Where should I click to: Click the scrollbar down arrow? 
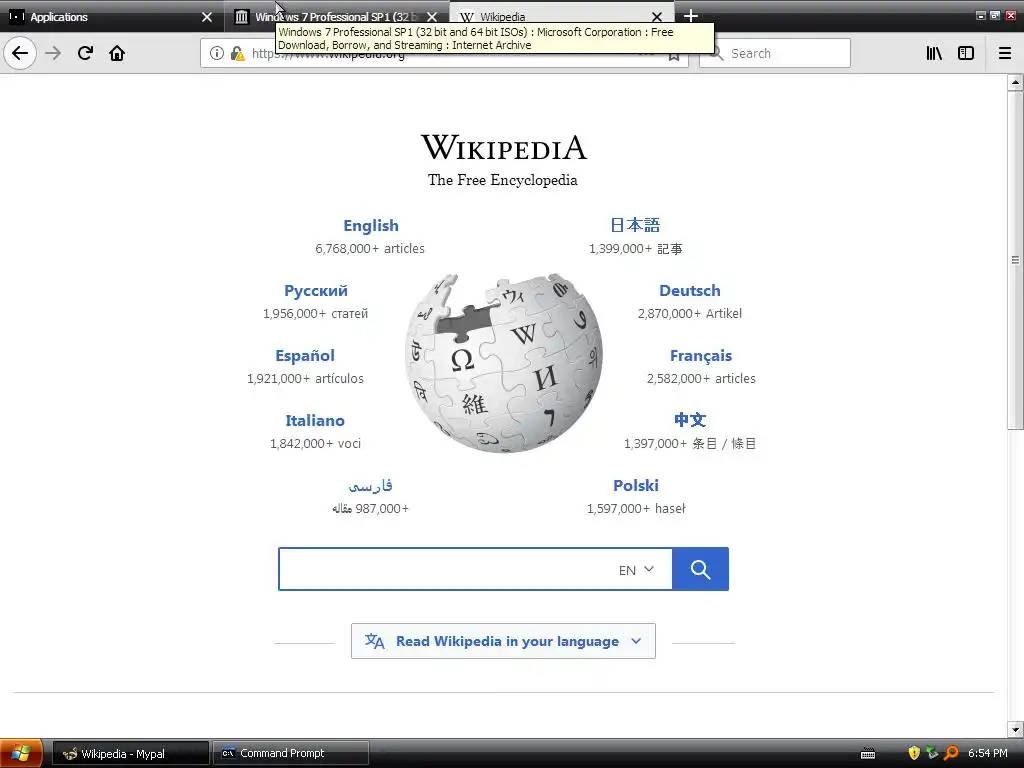pos(1015,729)
